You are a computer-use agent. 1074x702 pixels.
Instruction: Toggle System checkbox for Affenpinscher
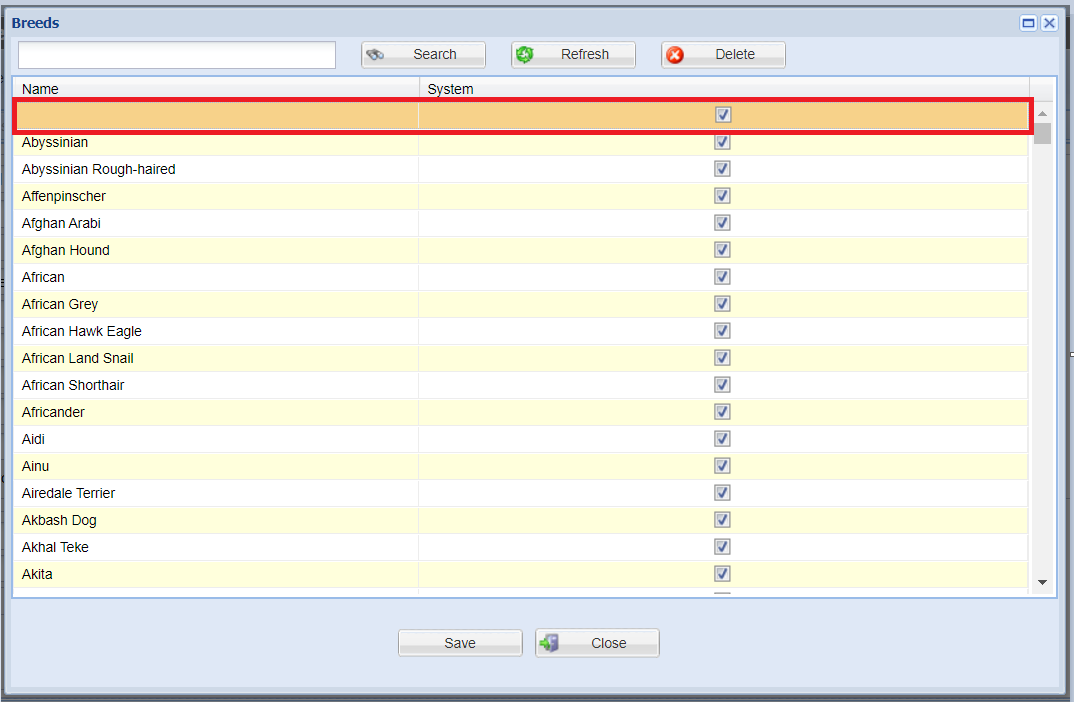(x=722, y=196)
